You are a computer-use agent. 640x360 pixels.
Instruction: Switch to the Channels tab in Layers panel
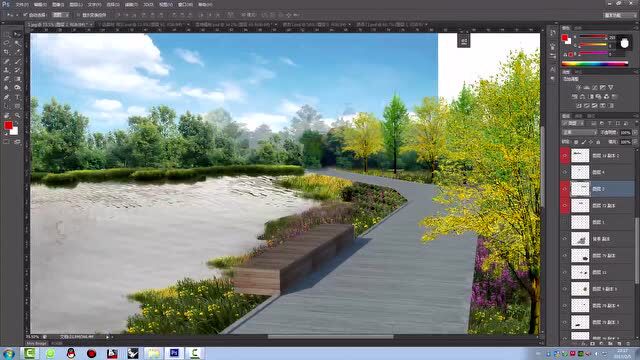click(579, 116)
